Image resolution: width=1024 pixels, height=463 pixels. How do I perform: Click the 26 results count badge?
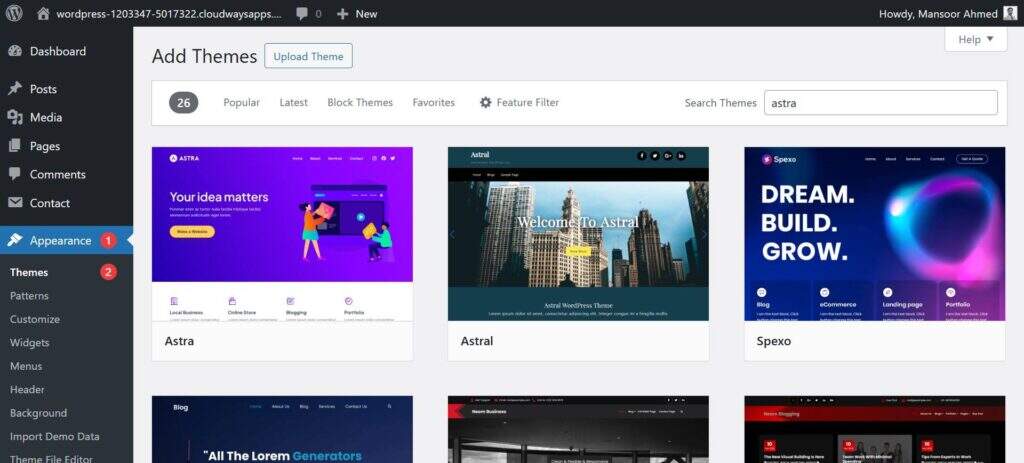click(x=184, y=103)
